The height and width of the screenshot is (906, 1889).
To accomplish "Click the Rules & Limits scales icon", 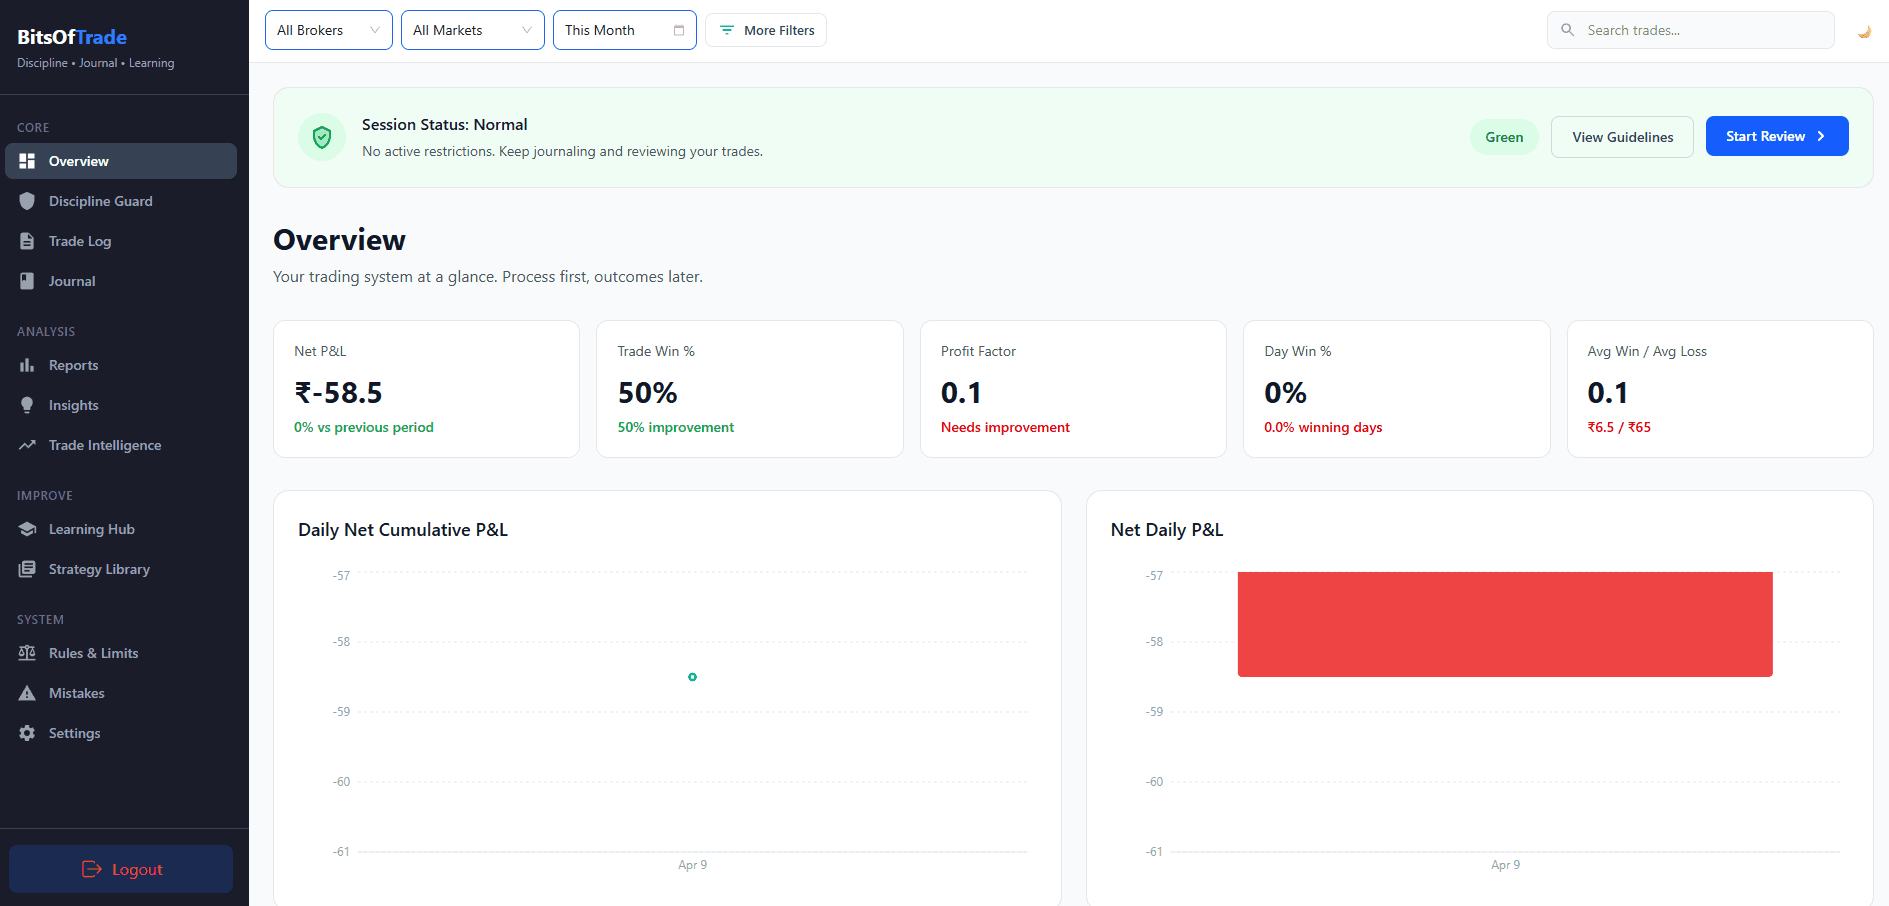I will click(27, 653).
